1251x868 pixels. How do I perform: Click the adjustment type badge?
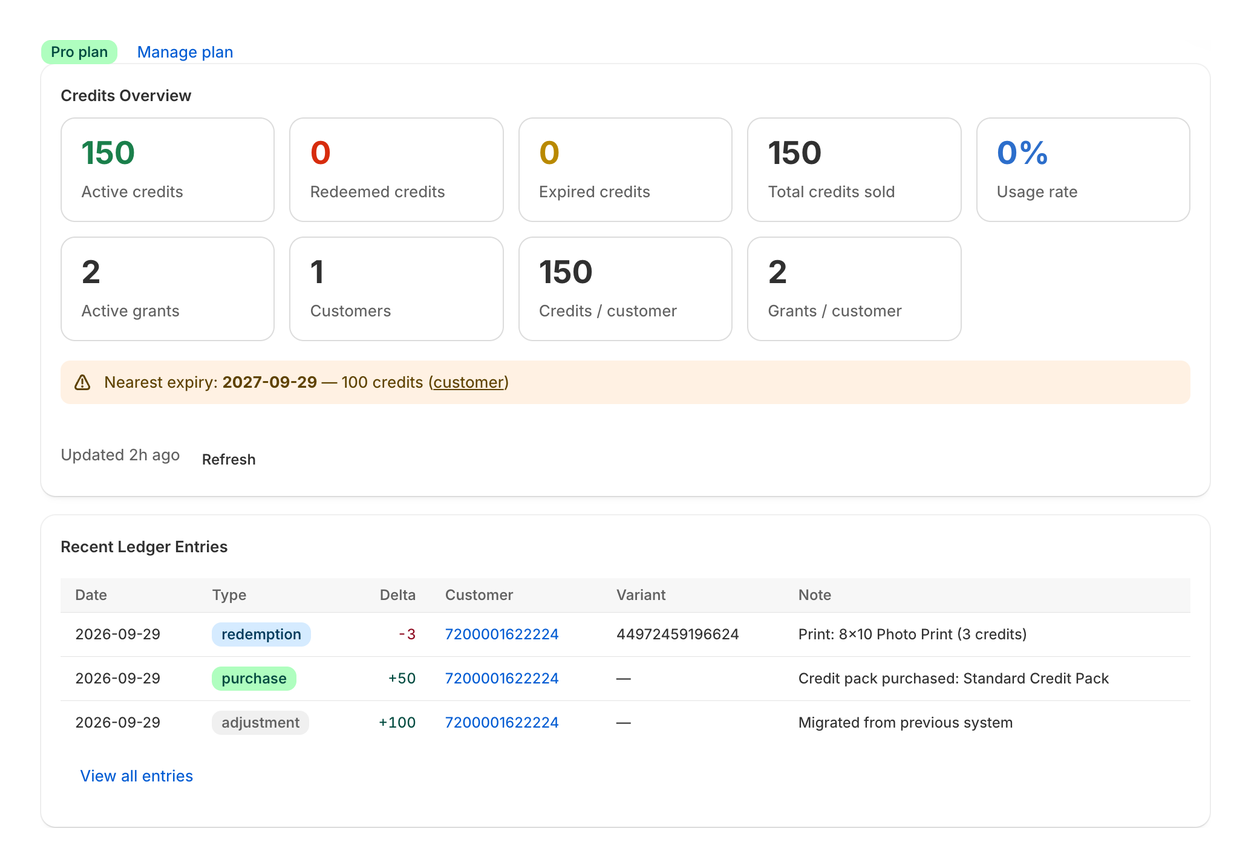point(260,722)
